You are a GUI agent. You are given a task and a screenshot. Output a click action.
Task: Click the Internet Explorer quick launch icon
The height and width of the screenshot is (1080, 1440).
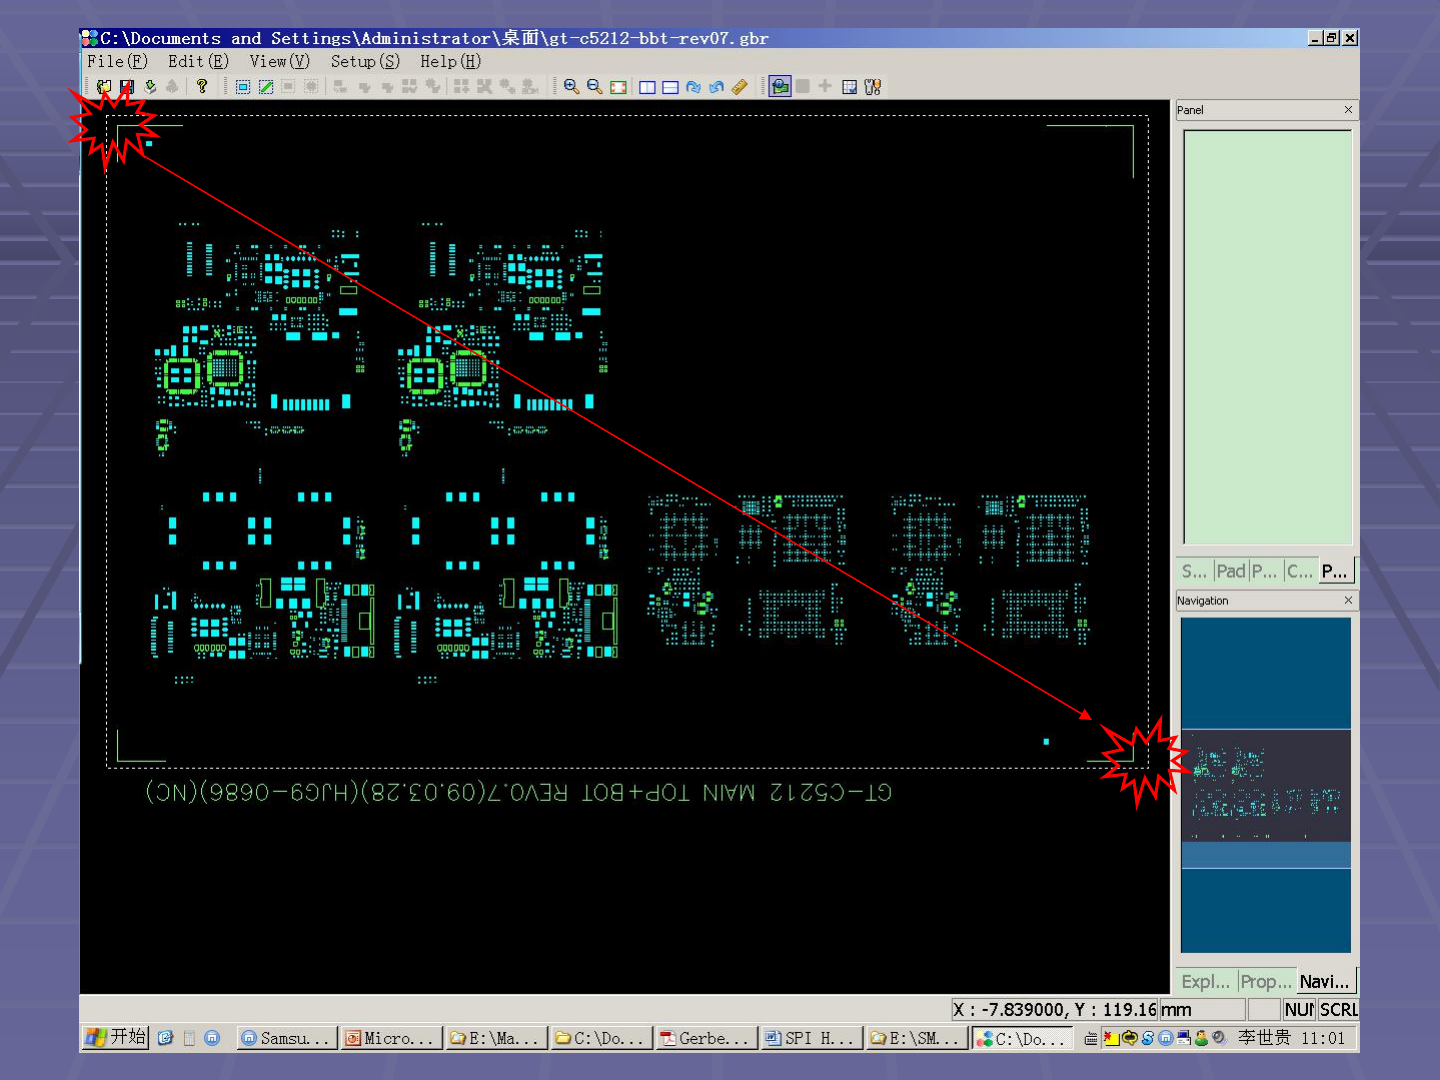[x=166, y=1038]
